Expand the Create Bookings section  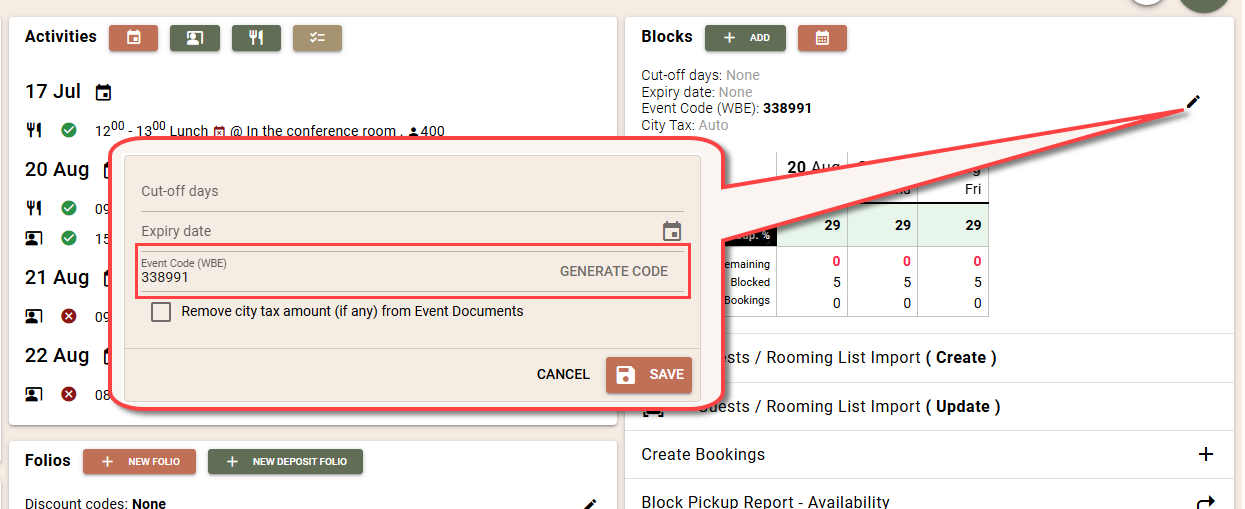click(929, 455)
